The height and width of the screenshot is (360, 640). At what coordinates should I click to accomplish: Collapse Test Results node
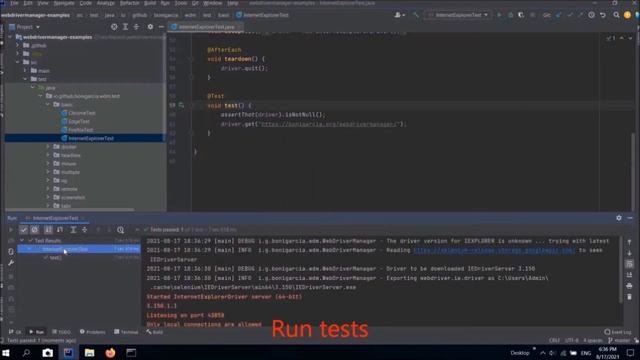tap(22, 240)
